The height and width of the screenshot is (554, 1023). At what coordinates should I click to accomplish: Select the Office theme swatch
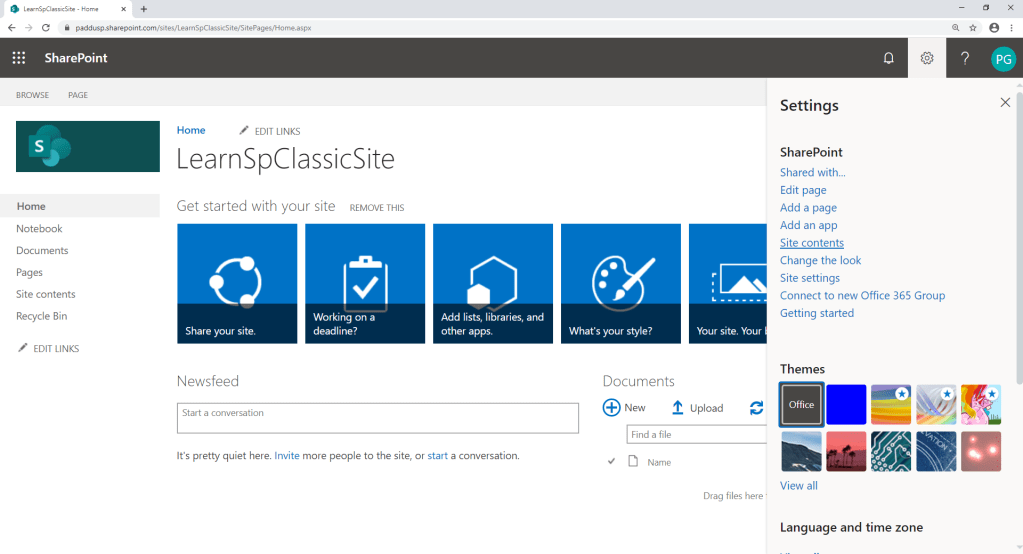click(801, 404)
